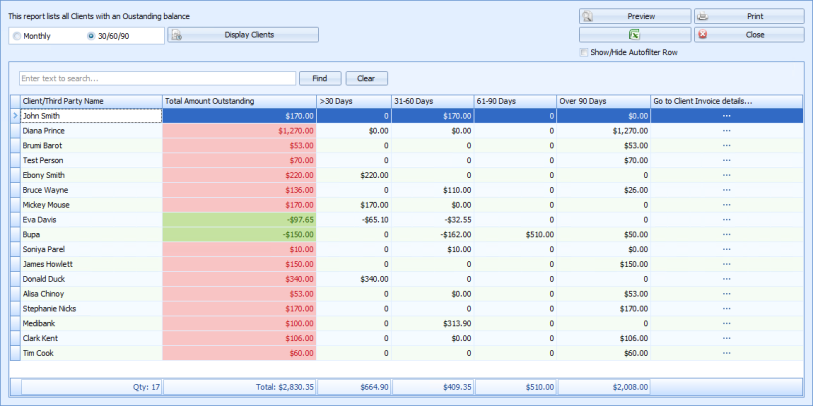Click the 61-90 Days column header

point(515,101)
